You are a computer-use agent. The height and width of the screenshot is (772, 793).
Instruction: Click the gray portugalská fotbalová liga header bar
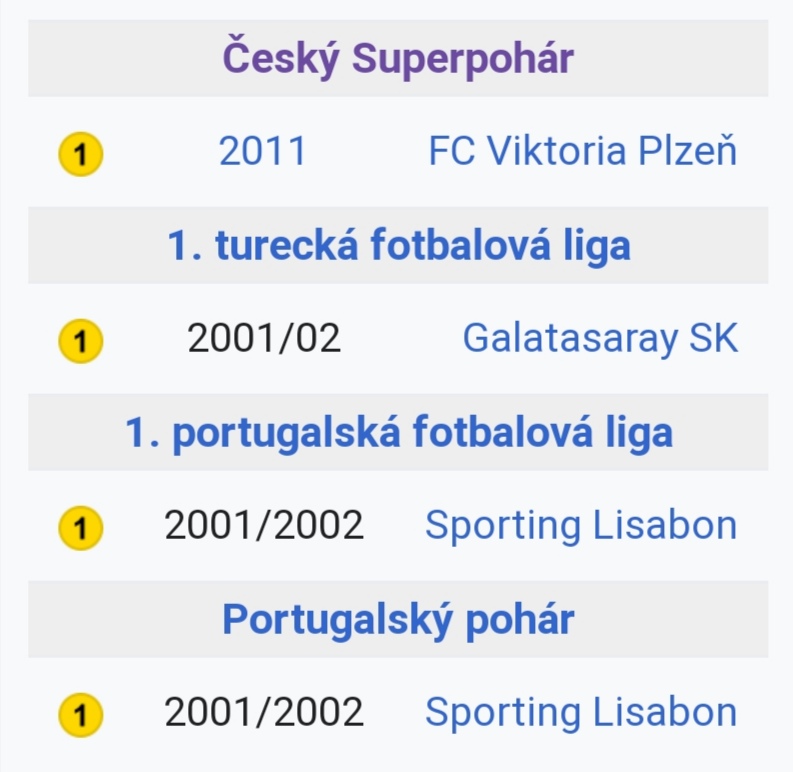[398, 432]
